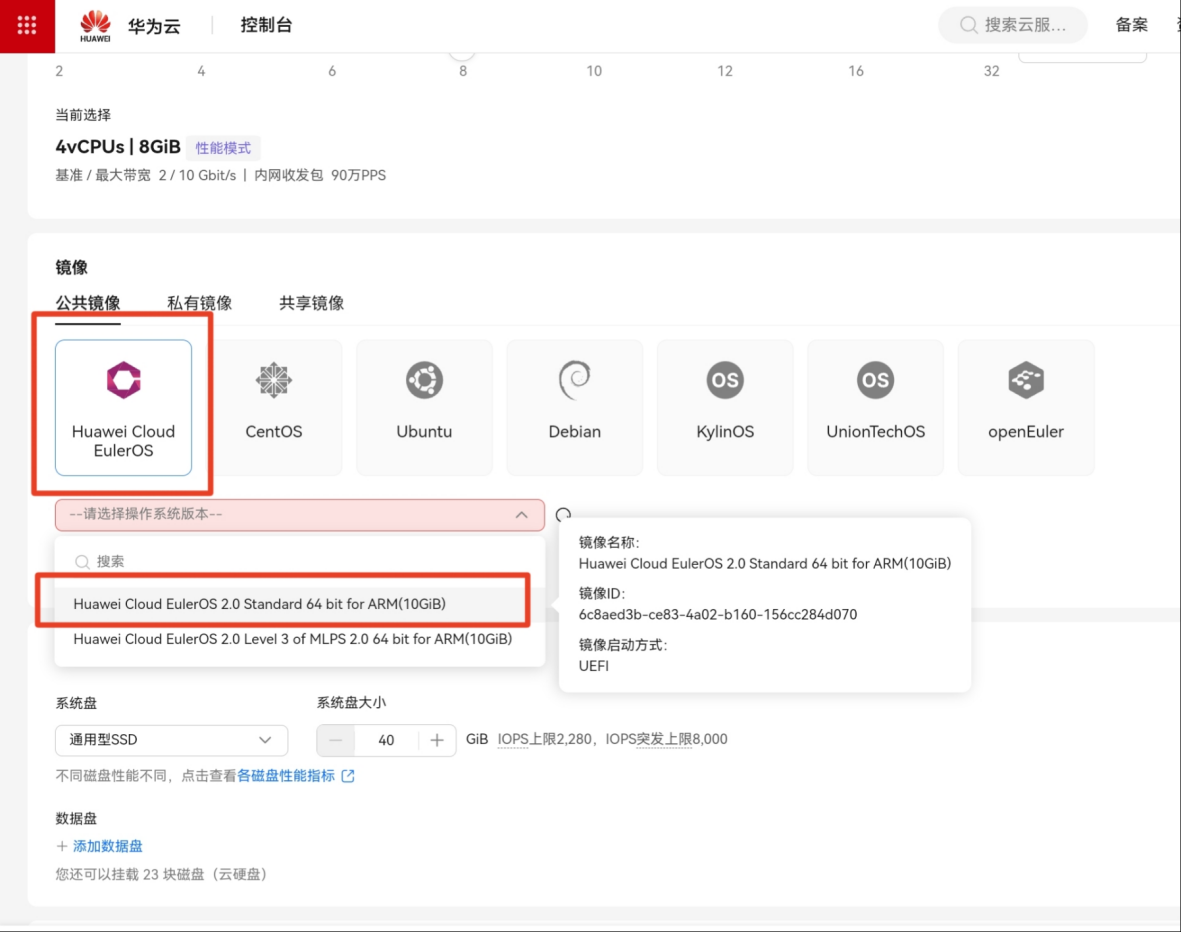The image size is (1181, 933).
Task: Select the Debian image icon
Action: tap(575, 380)
